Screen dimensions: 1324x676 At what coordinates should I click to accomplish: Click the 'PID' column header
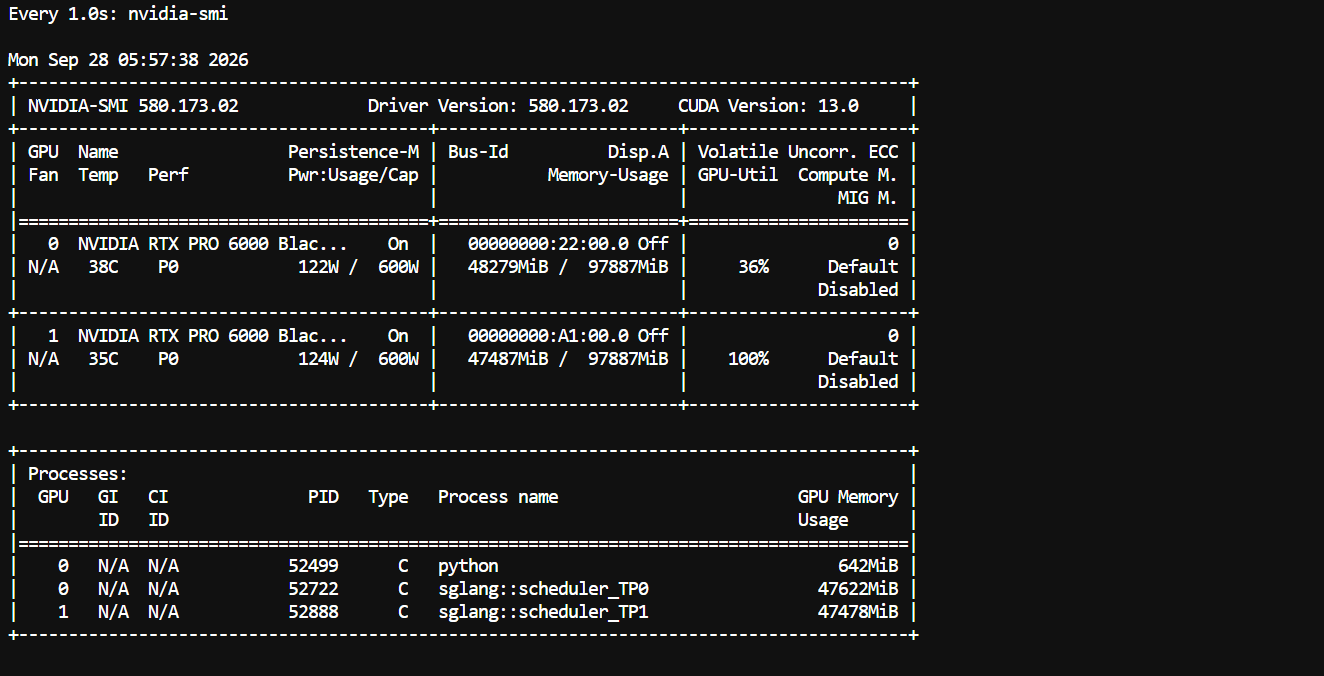pyautogui.click(x=323, y=497)
